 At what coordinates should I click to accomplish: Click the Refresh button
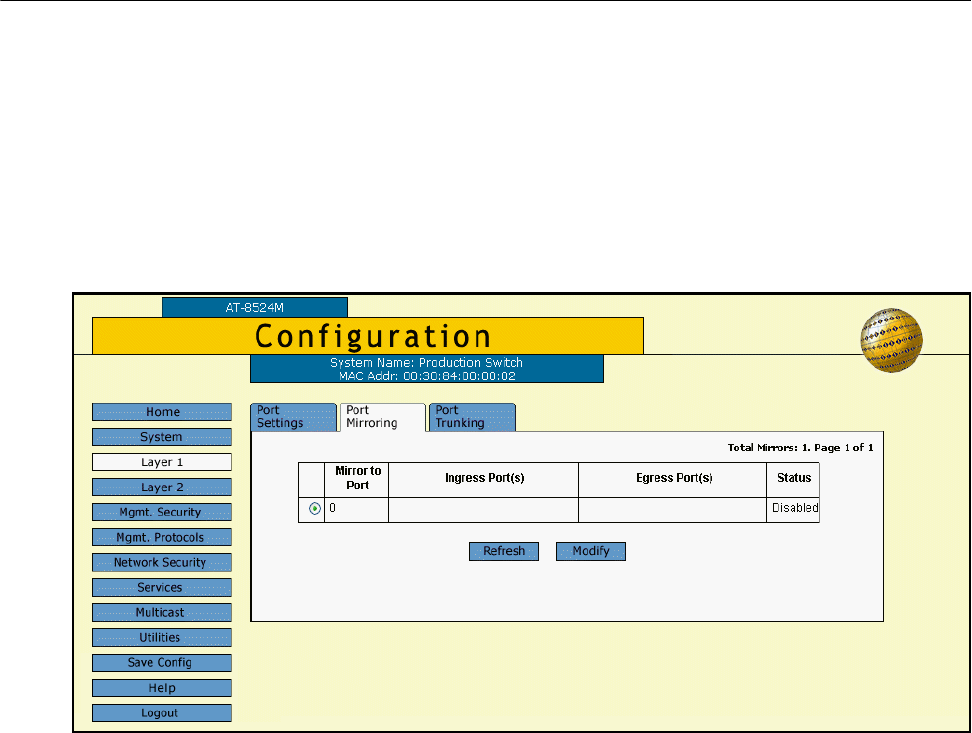coord(504,551)
